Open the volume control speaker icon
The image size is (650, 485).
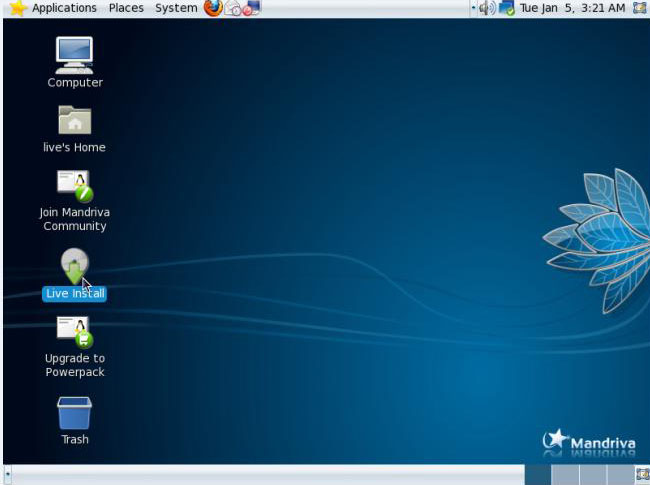487,8
